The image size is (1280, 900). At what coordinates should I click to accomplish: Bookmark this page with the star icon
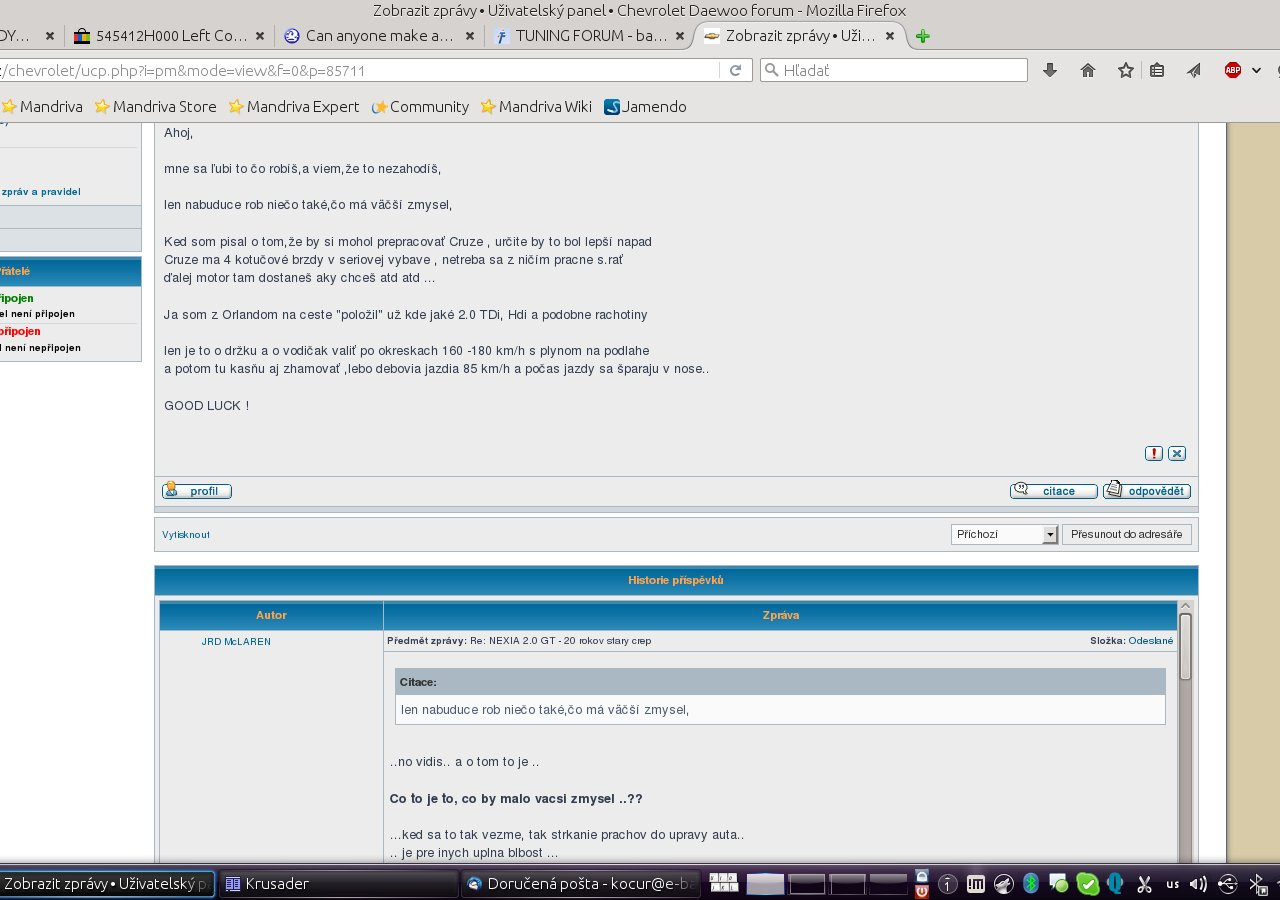(x=1126, y=70)
